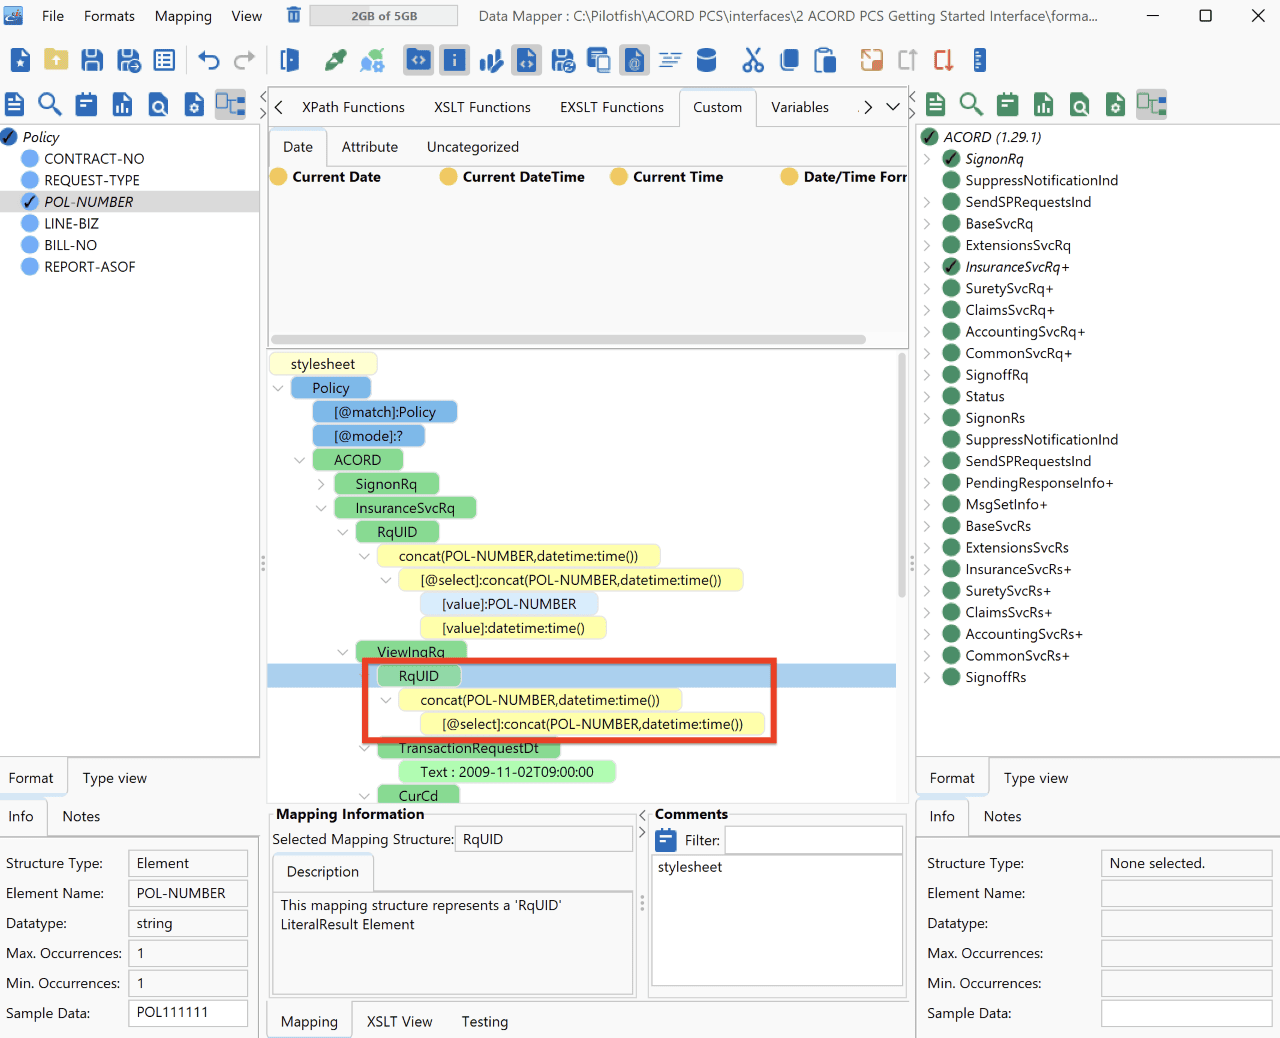Image resolution: width=1280 pixels, height=1038 pixels.
Task: Toggle the tree view button in source panel
Action: coord(230,104)
